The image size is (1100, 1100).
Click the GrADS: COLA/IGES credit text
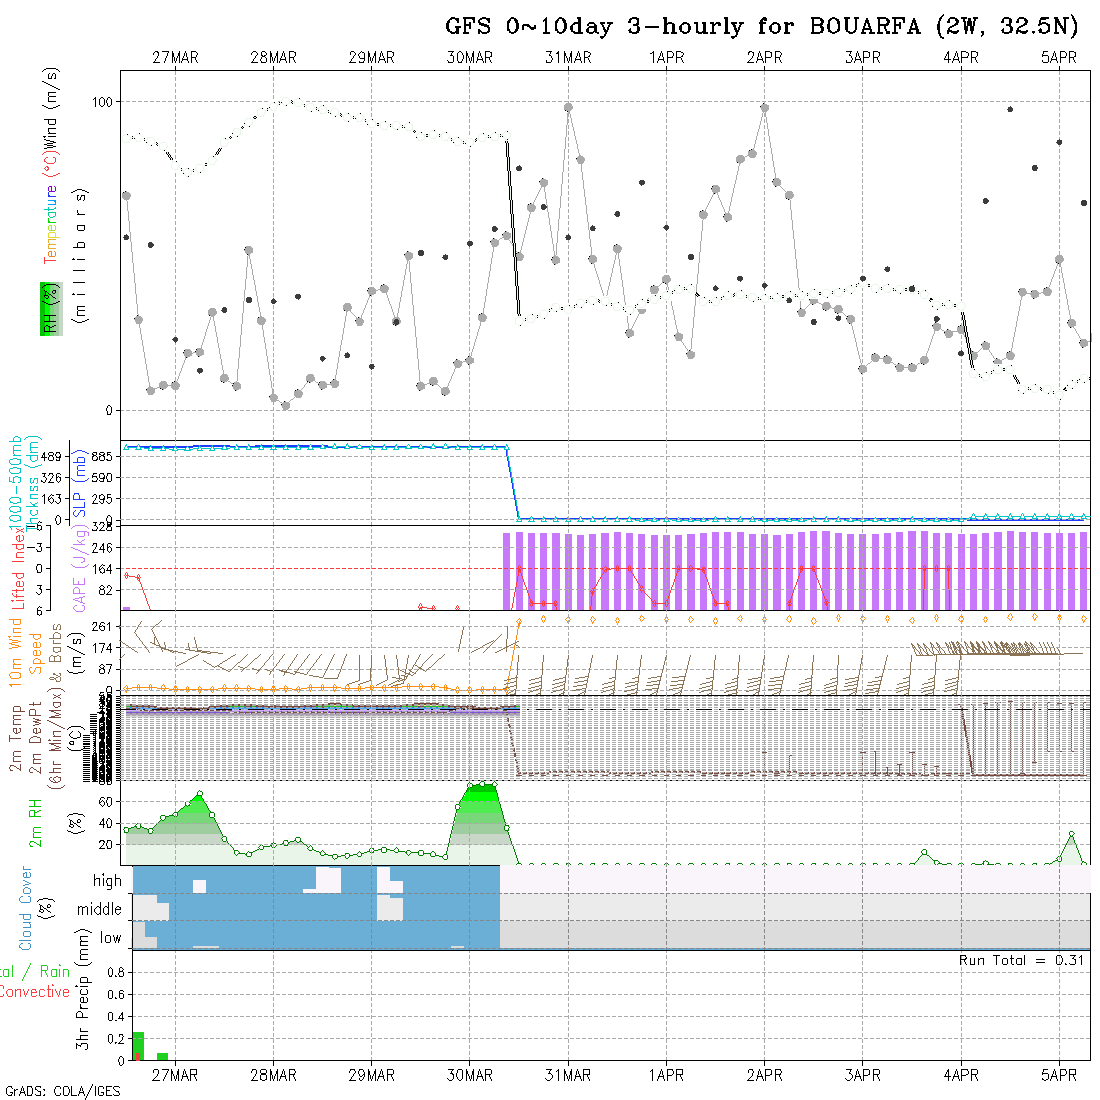pyautogui.click(x=62, y=1091)
